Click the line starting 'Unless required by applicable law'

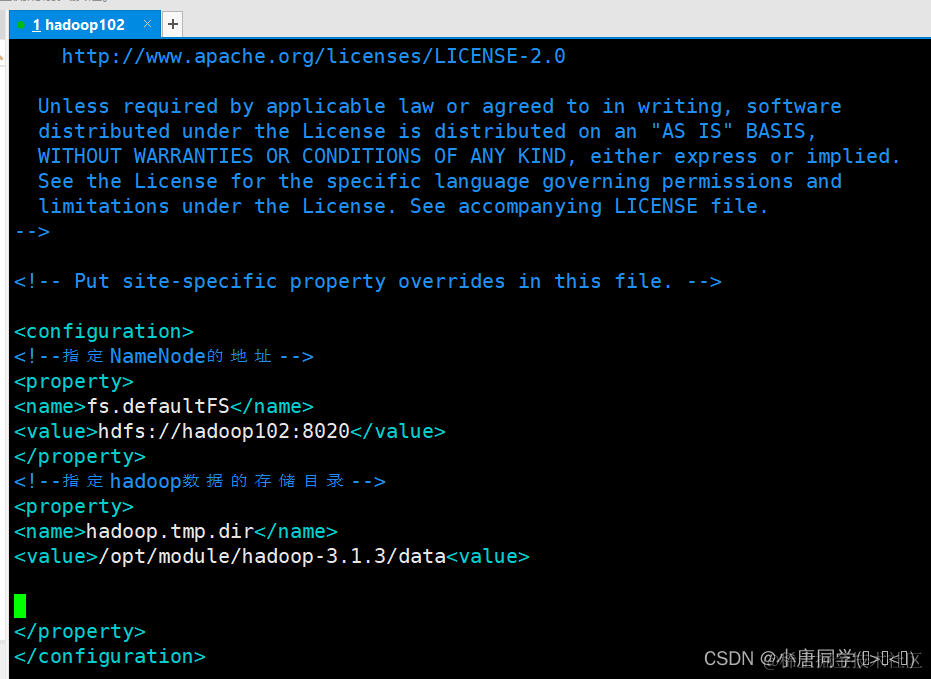click(x=439, y=106)
